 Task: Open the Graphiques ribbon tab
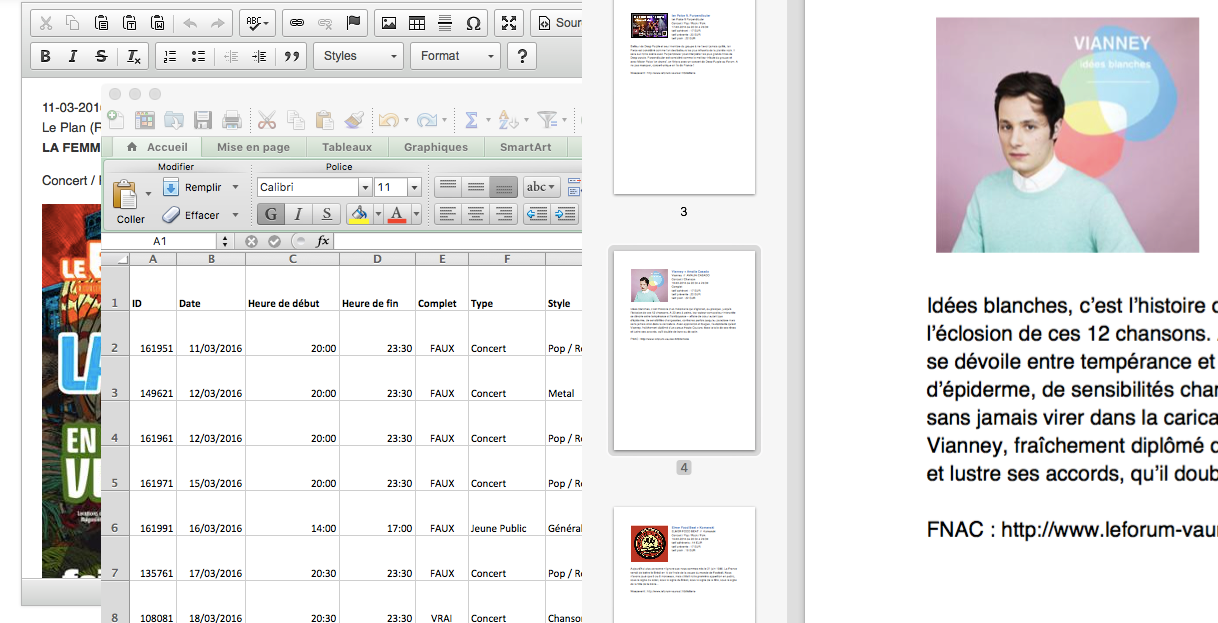pyautogui.click(x=436, y=147)
